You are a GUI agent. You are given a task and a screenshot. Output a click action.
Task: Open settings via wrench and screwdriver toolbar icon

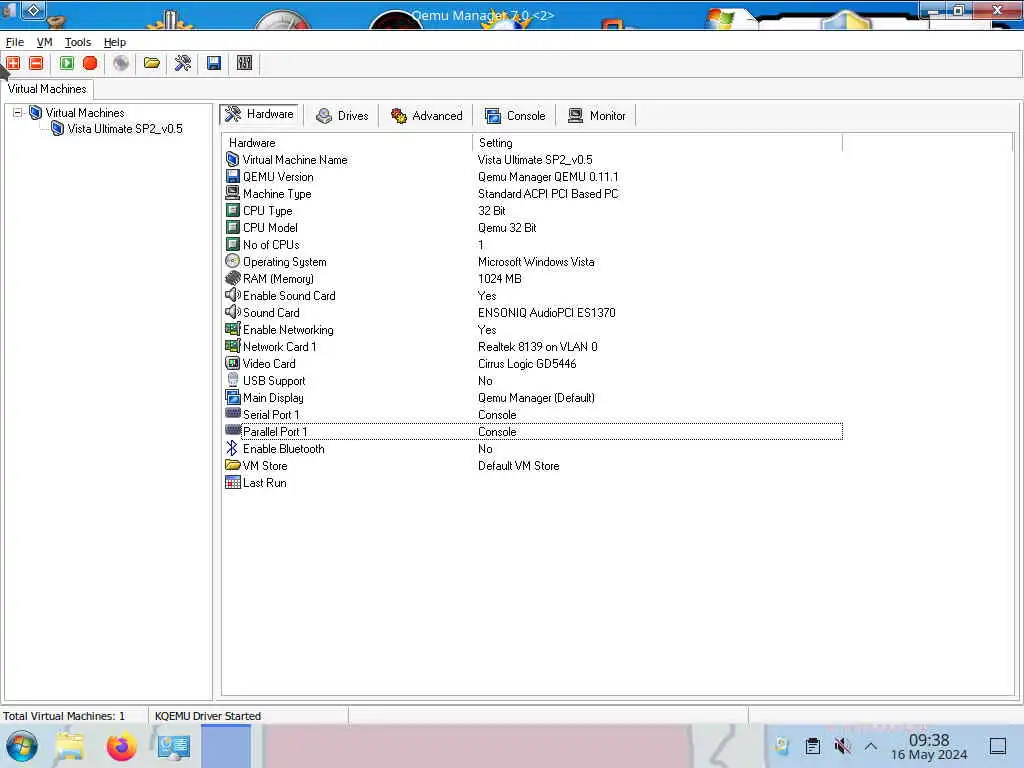pyautogui.click(x=183, y=63)
